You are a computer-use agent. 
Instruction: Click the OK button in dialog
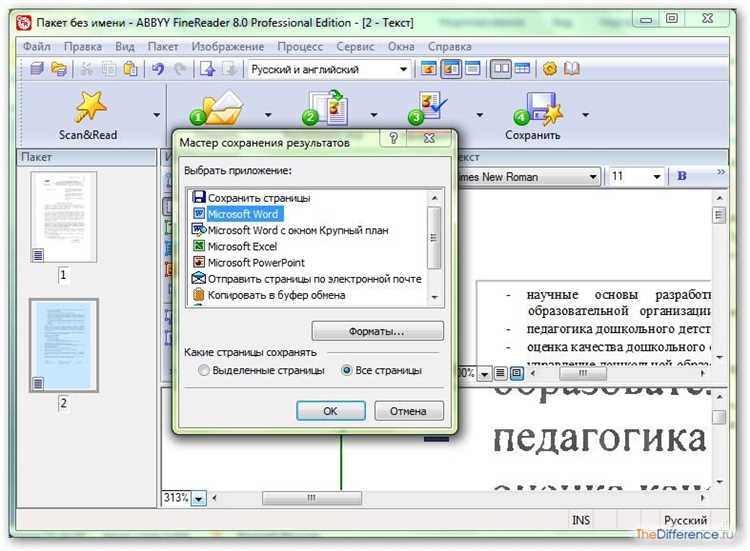tap(331, 411)
